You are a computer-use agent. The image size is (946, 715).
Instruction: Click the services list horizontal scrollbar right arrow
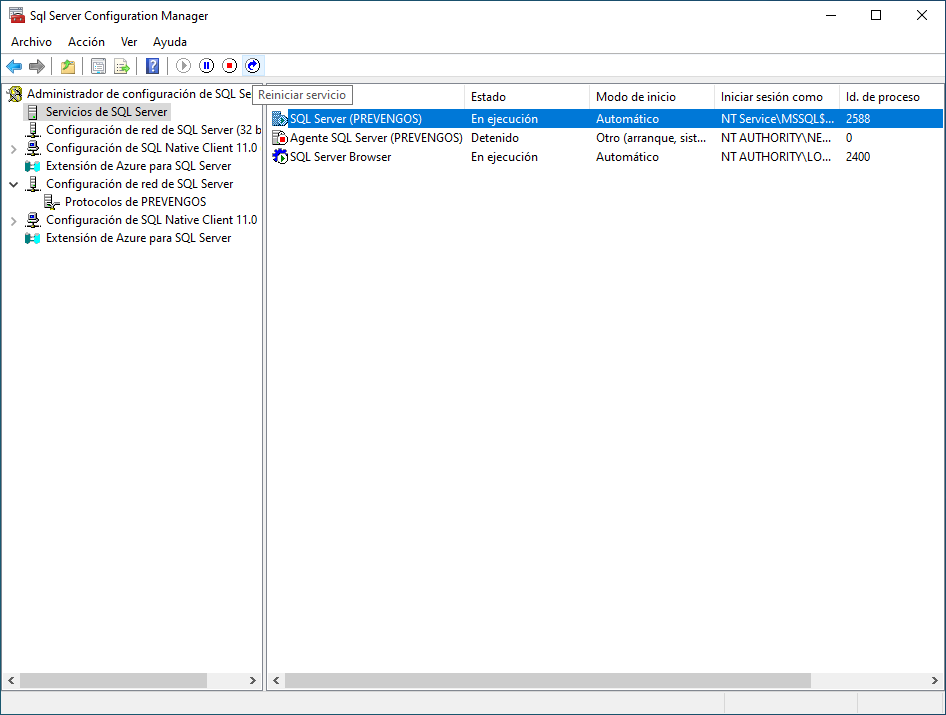coord(935,680)
